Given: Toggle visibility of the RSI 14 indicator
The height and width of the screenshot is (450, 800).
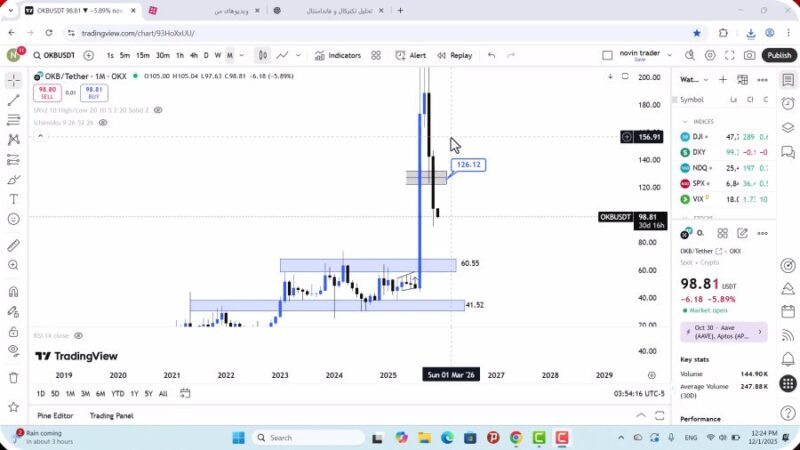Looking at the screenshot, I should click(x=78, y=336).
